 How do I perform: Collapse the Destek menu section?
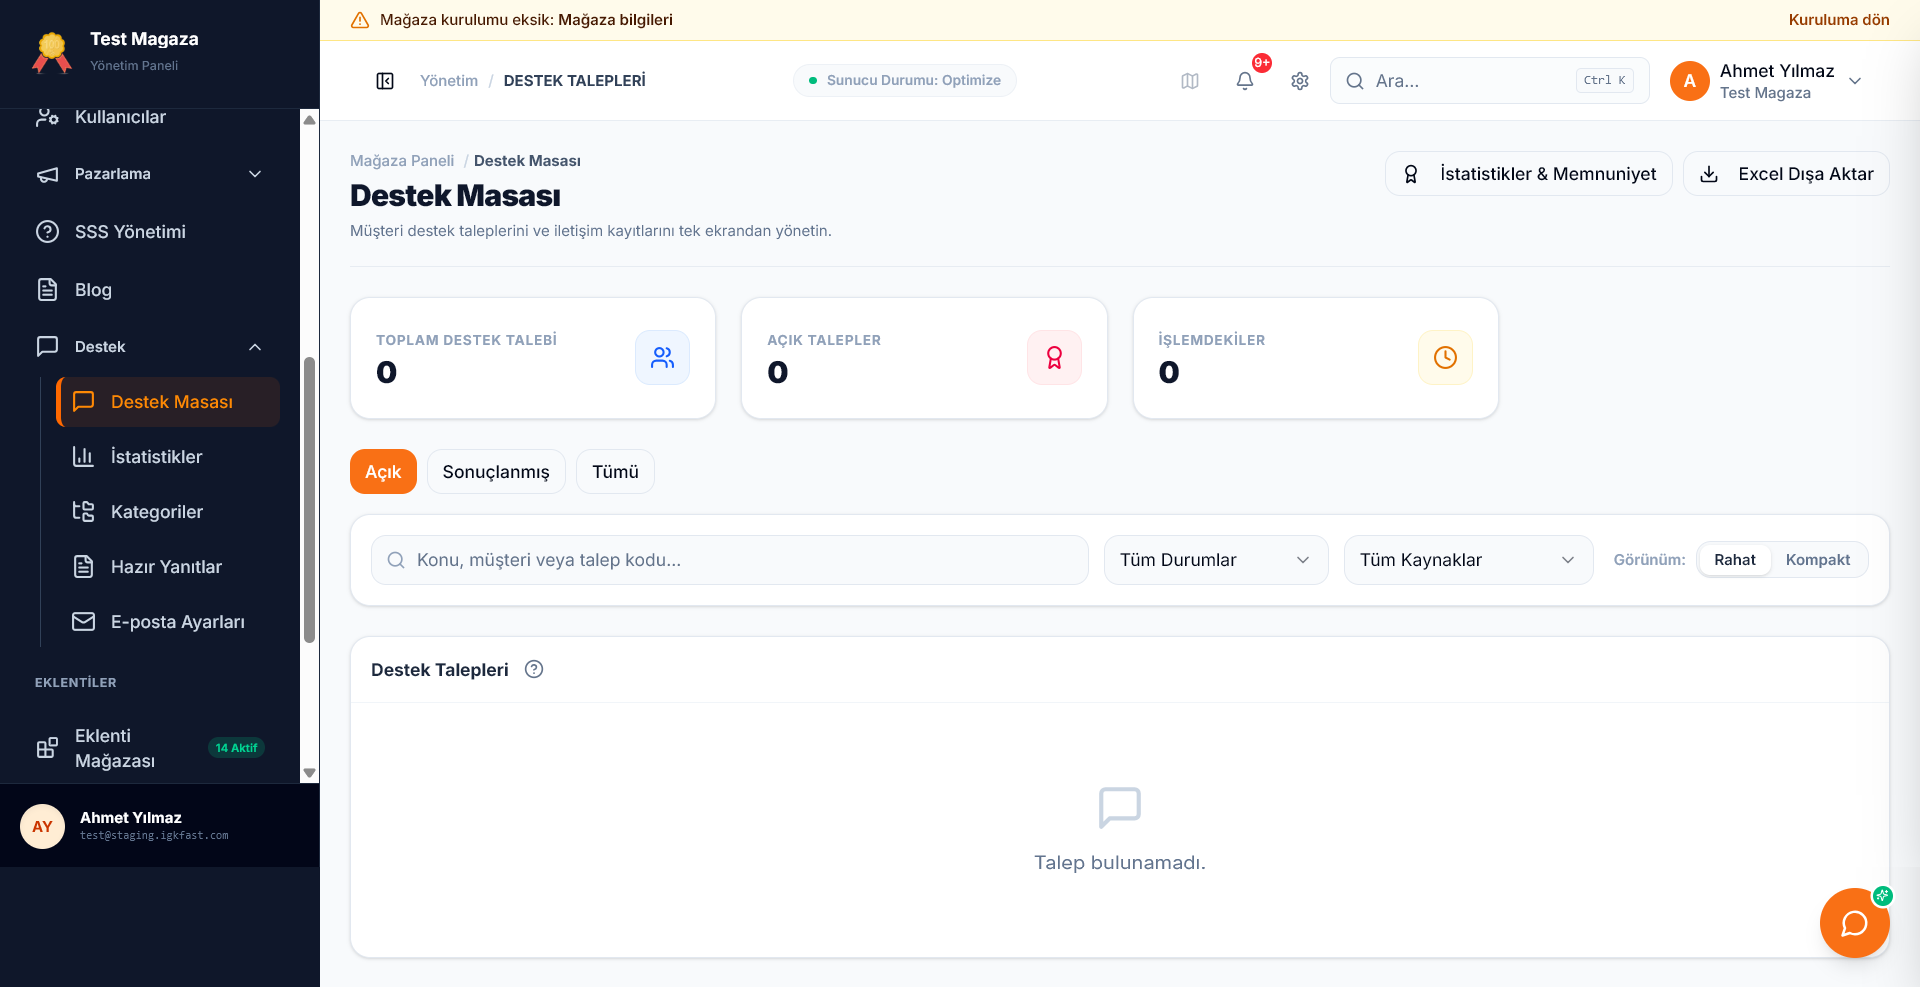click(150, 347)
